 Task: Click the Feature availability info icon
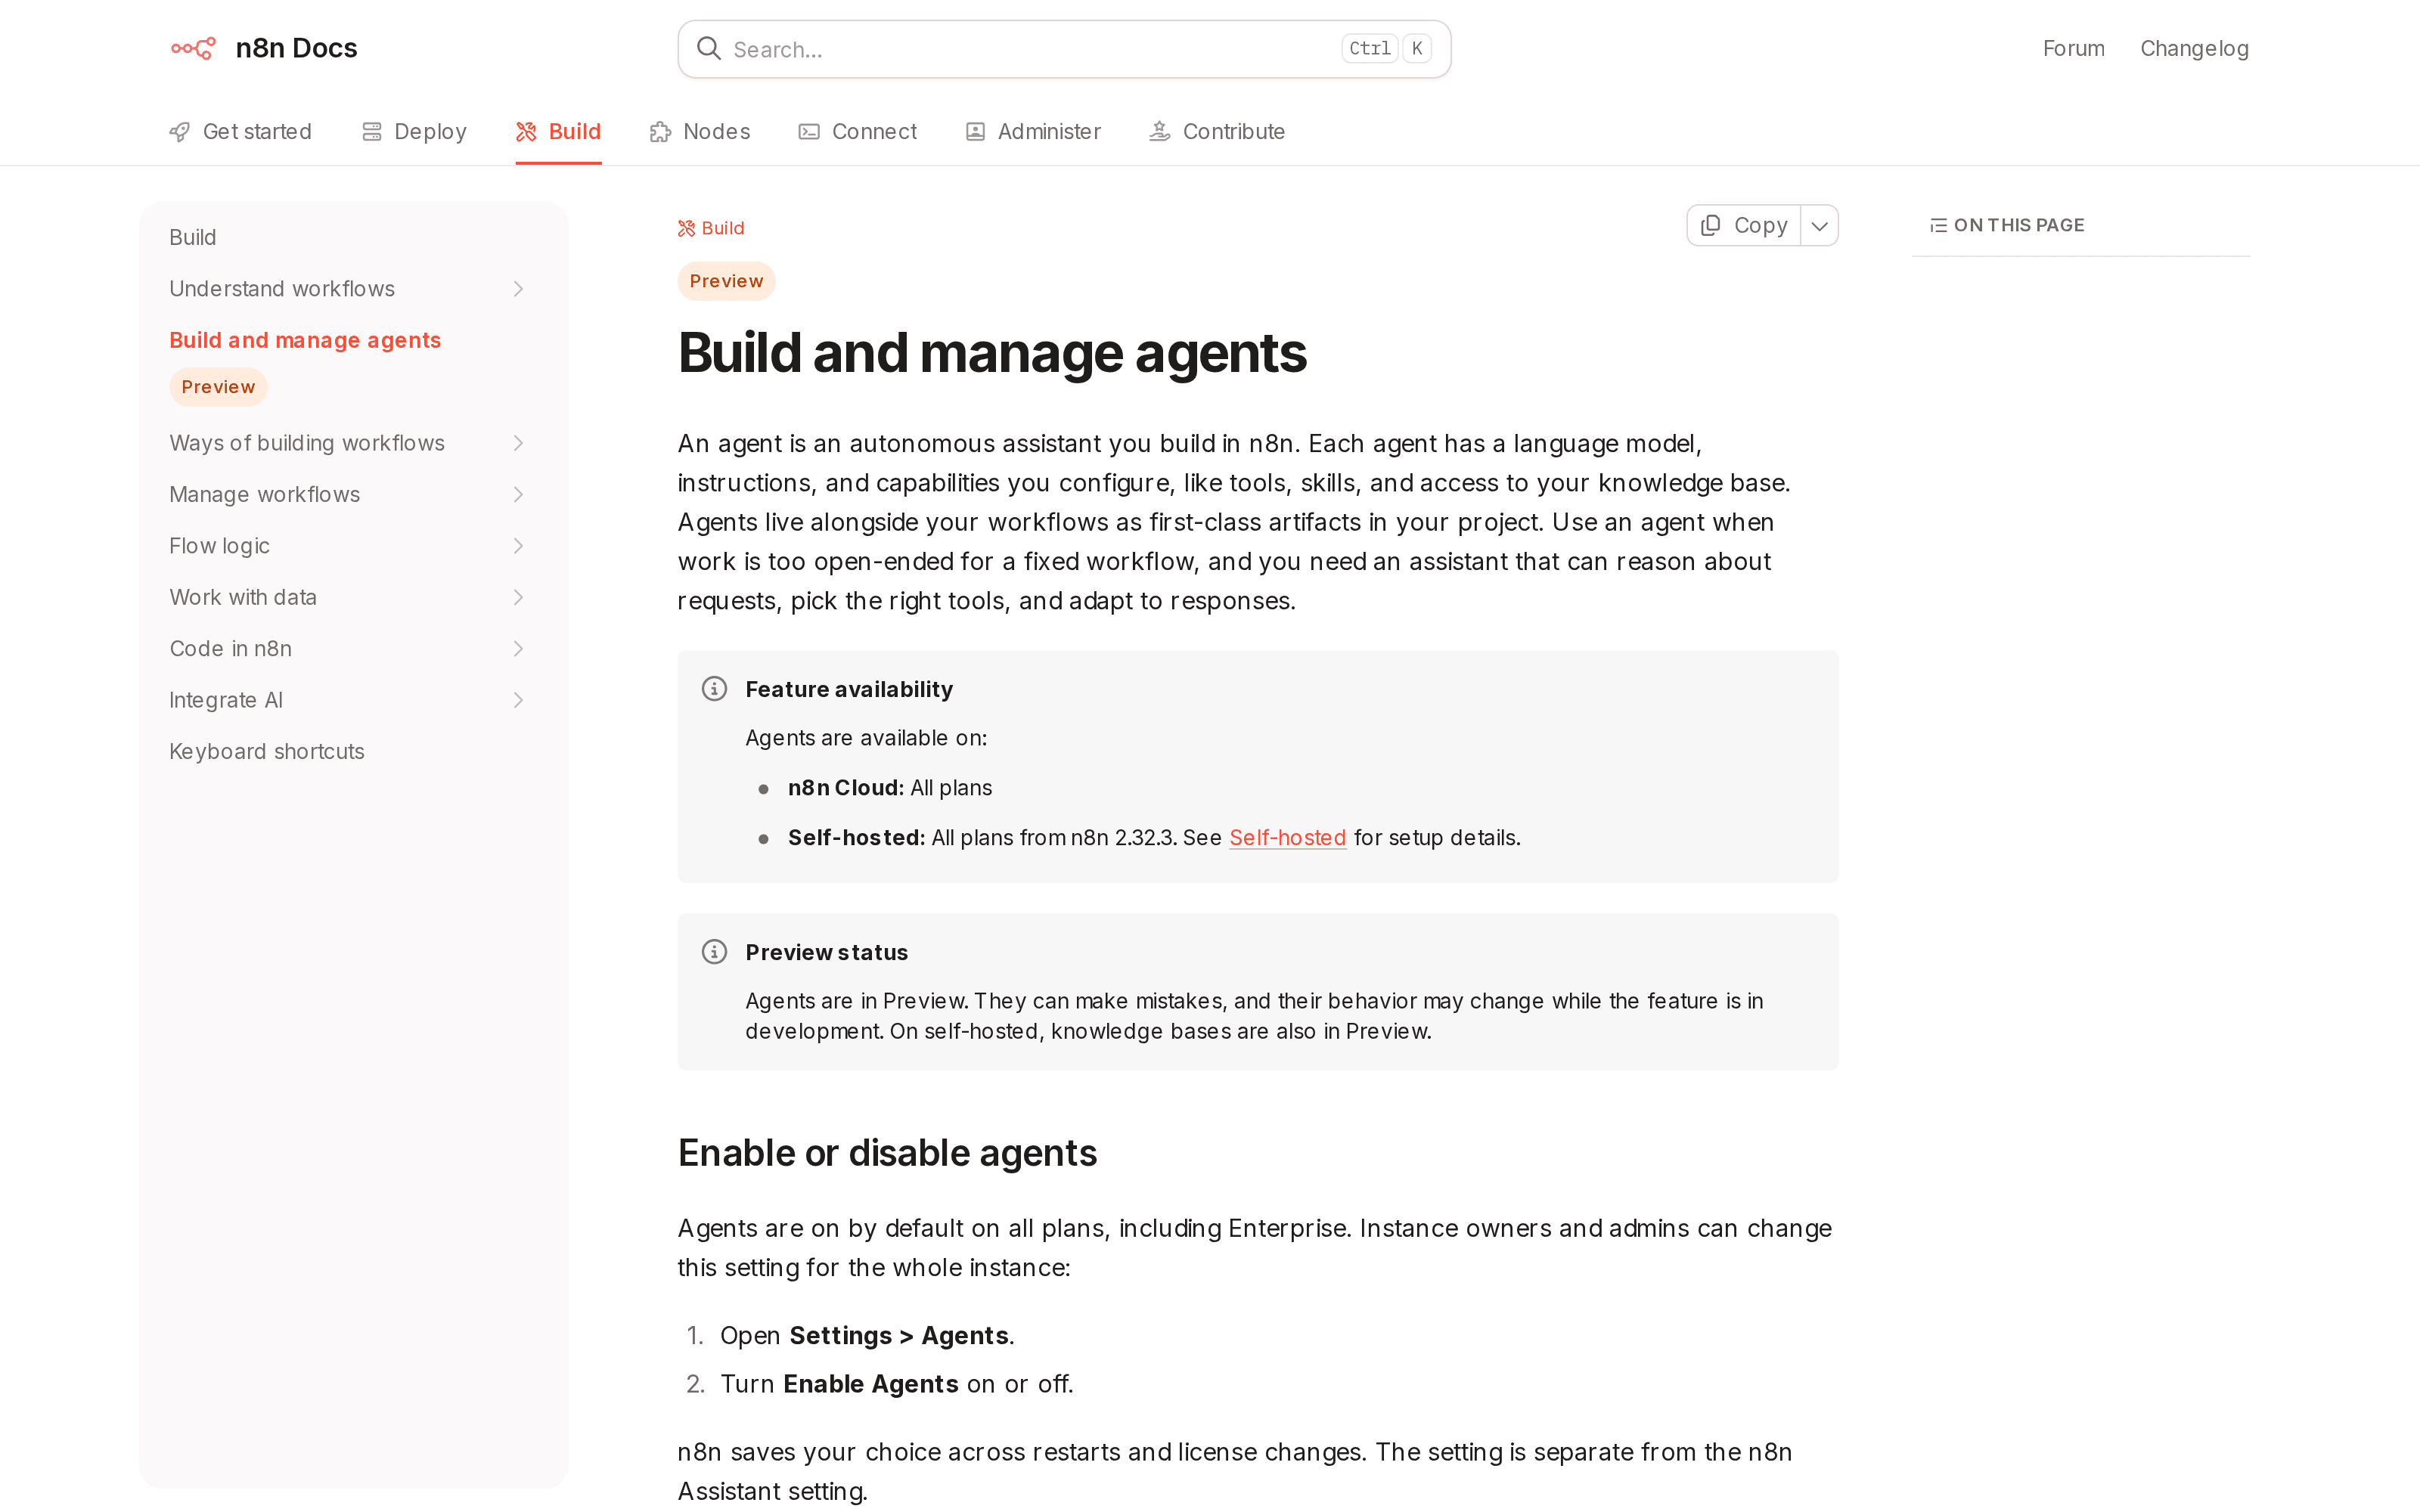pyautogui.click(x=714, y=688)
